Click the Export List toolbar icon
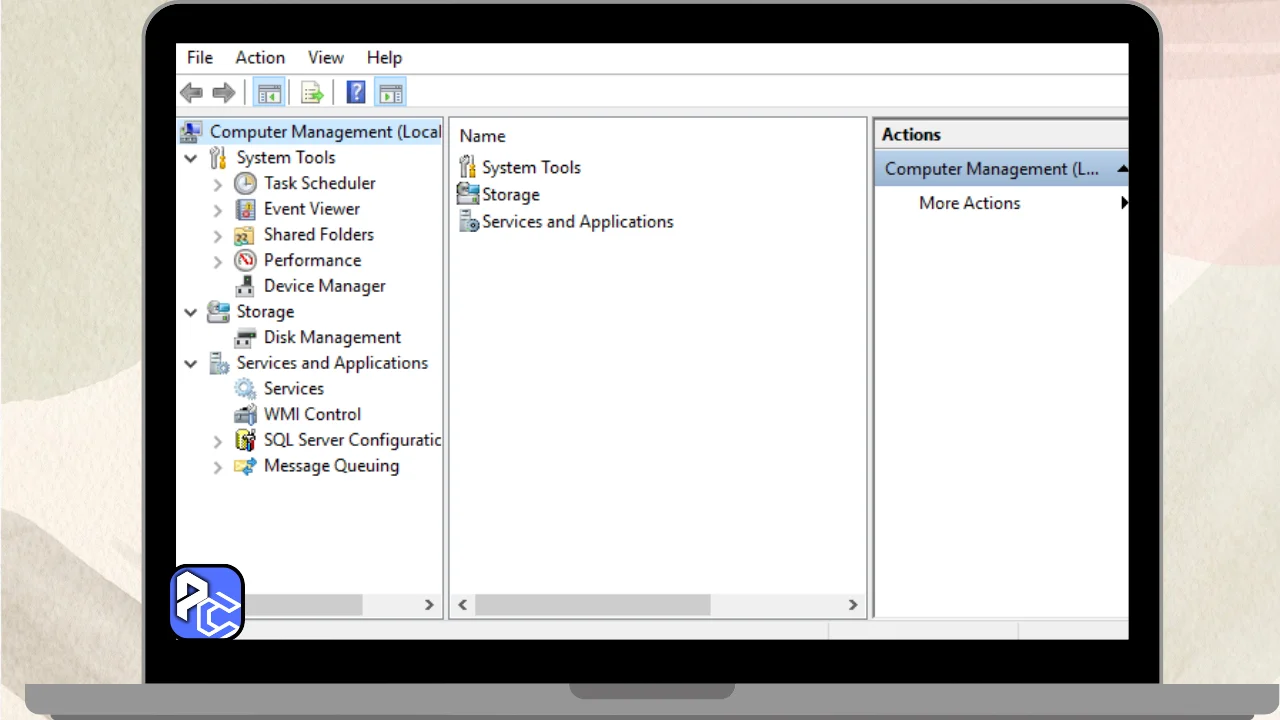This screenshot has width=1280, height=720. click(313, 93)
